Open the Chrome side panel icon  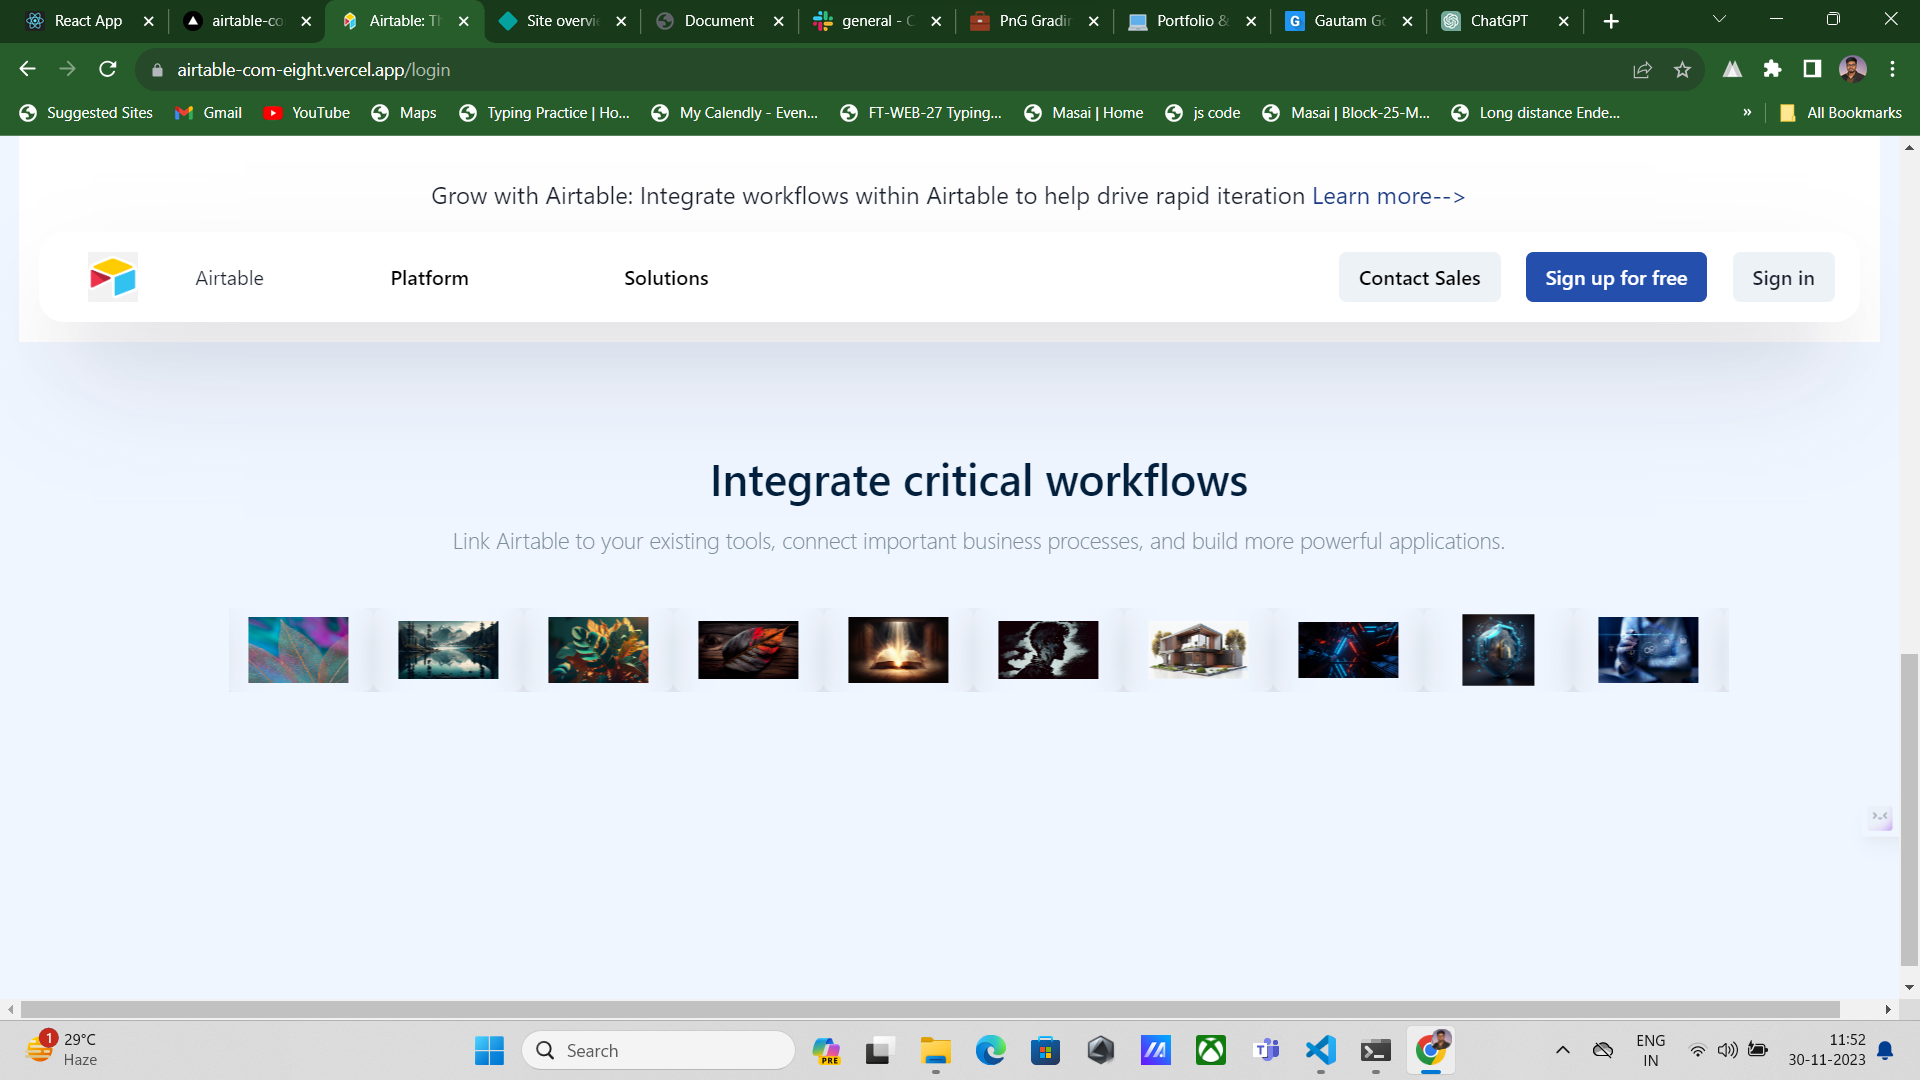(x=1812, y=69)
